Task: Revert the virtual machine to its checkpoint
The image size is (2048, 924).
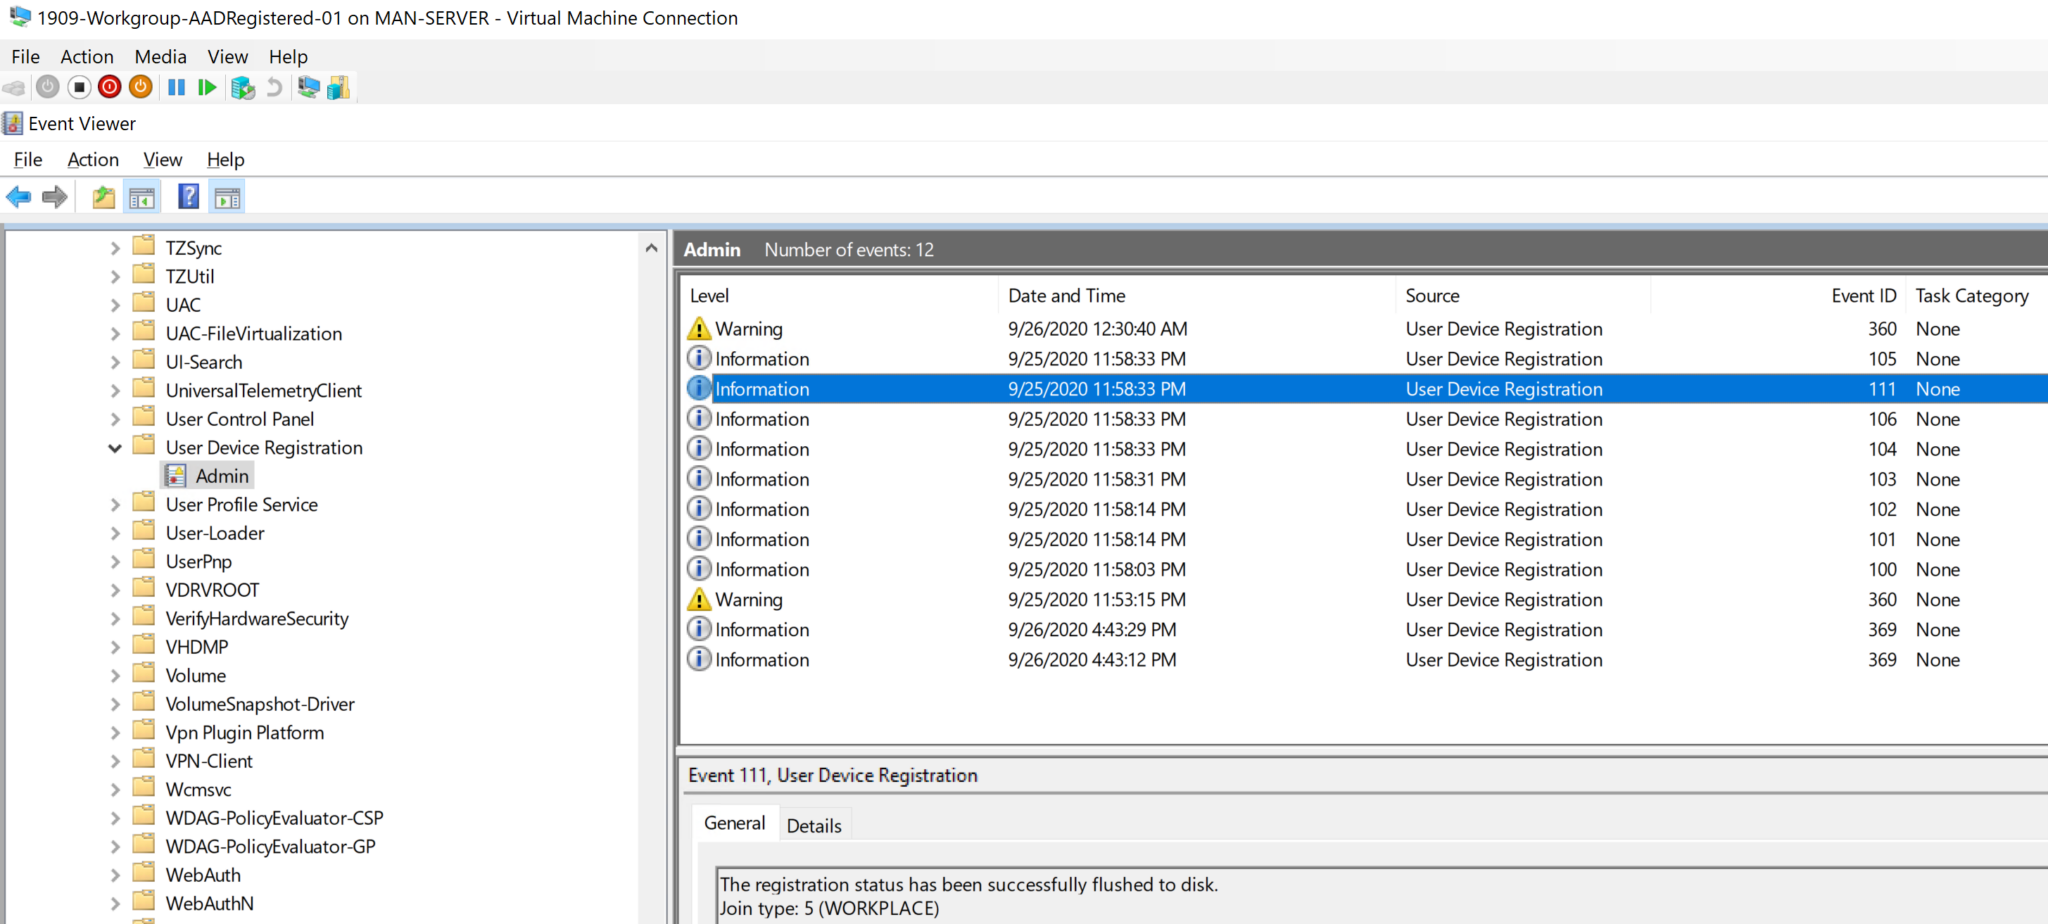Action: (273, 87)
